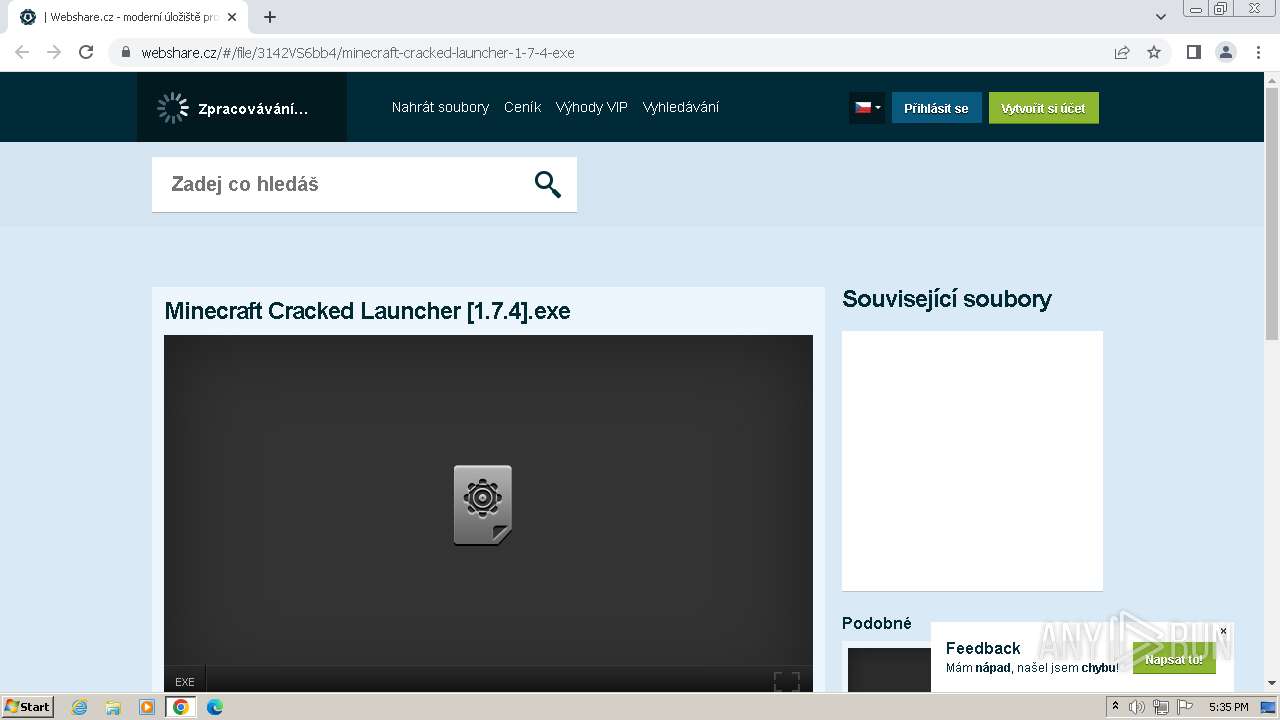Click the first Podobné file thumbnail
Image resolution: width=1280 pixels, height=720 pixels.
pos(889,669)
